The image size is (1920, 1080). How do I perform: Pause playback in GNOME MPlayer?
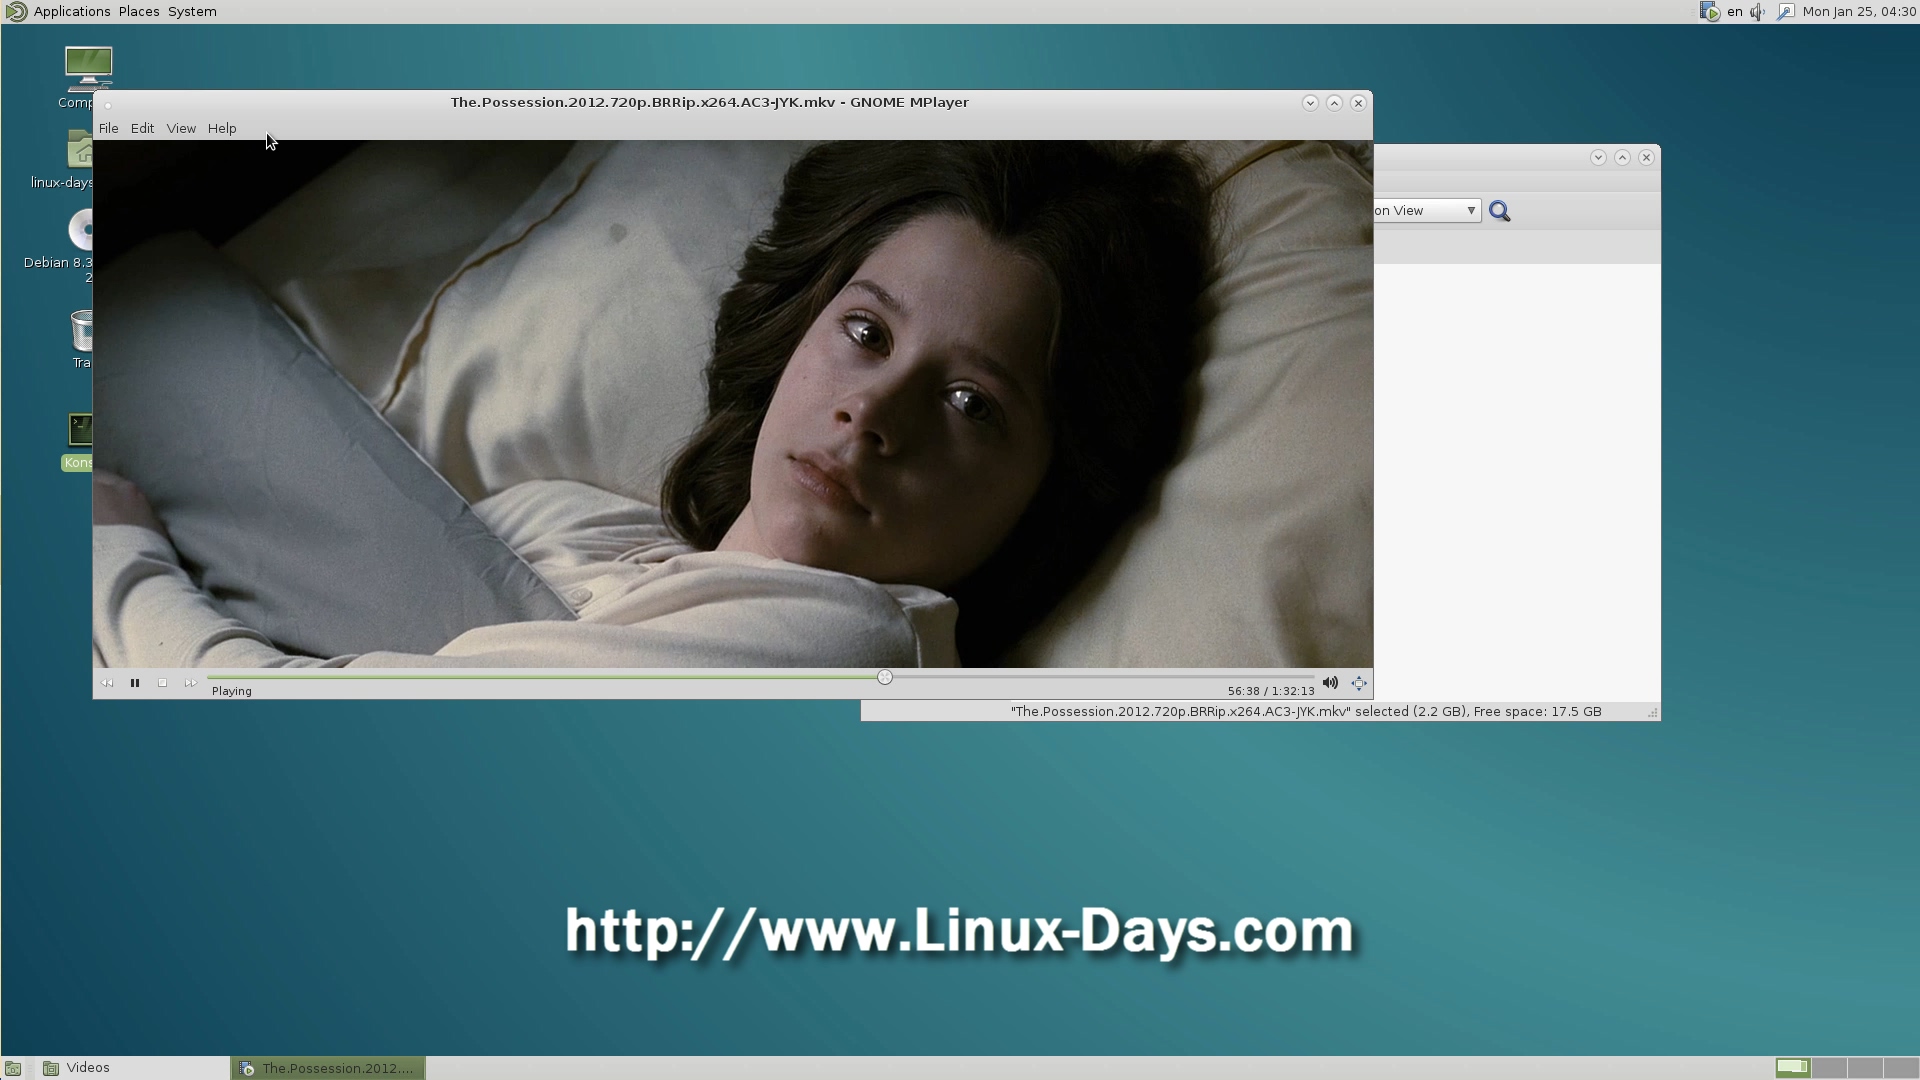(x=135, y=683)
